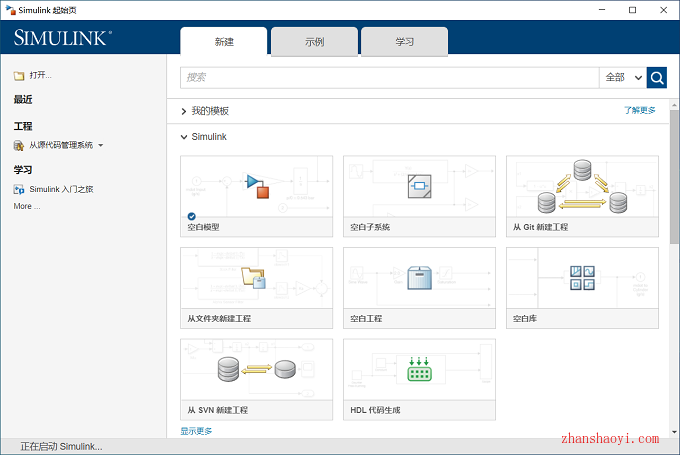Screen dimensions: 680x455
Task: Click the 正在启动 Simulink... status text
Action: [61, 446]
